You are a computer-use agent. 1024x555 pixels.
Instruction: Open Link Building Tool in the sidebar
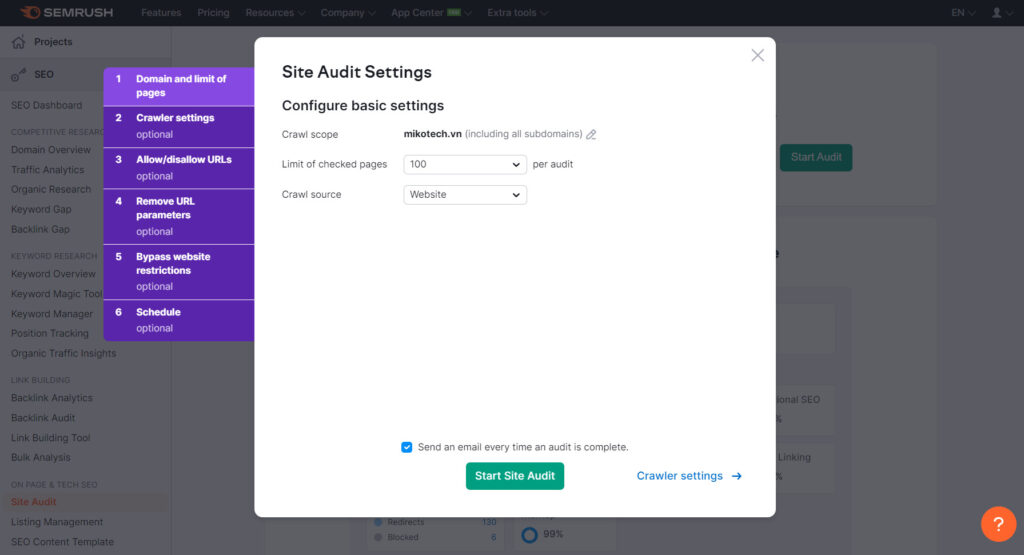50,438
